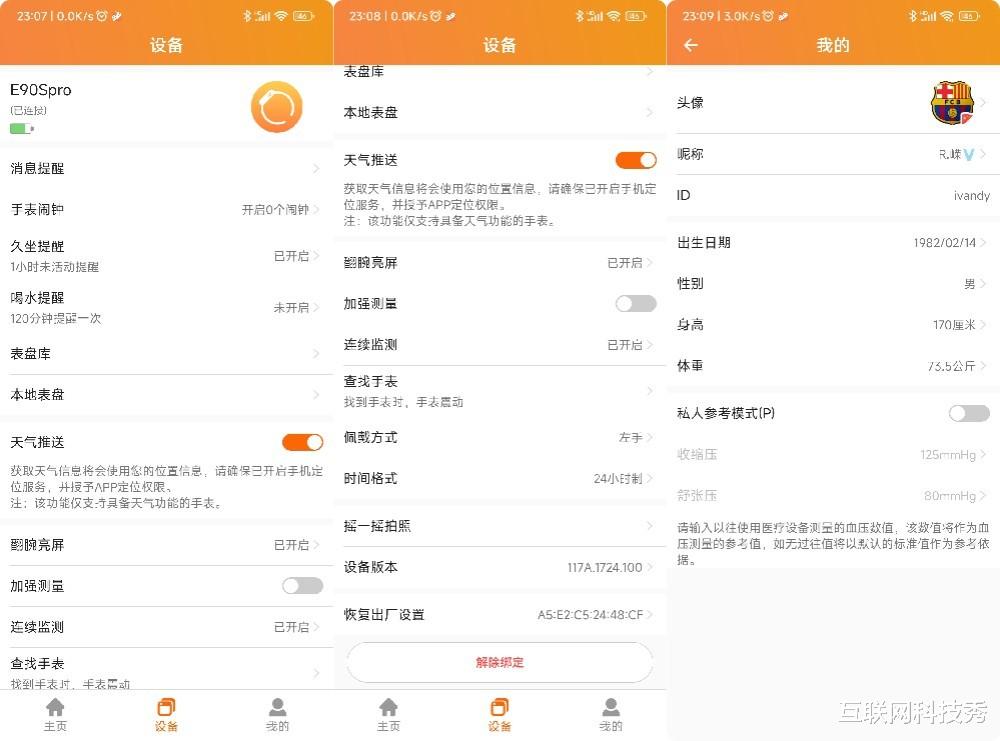Toggle 加强测量 switch on left screen
1000x741 pixels.
[302, 585]
